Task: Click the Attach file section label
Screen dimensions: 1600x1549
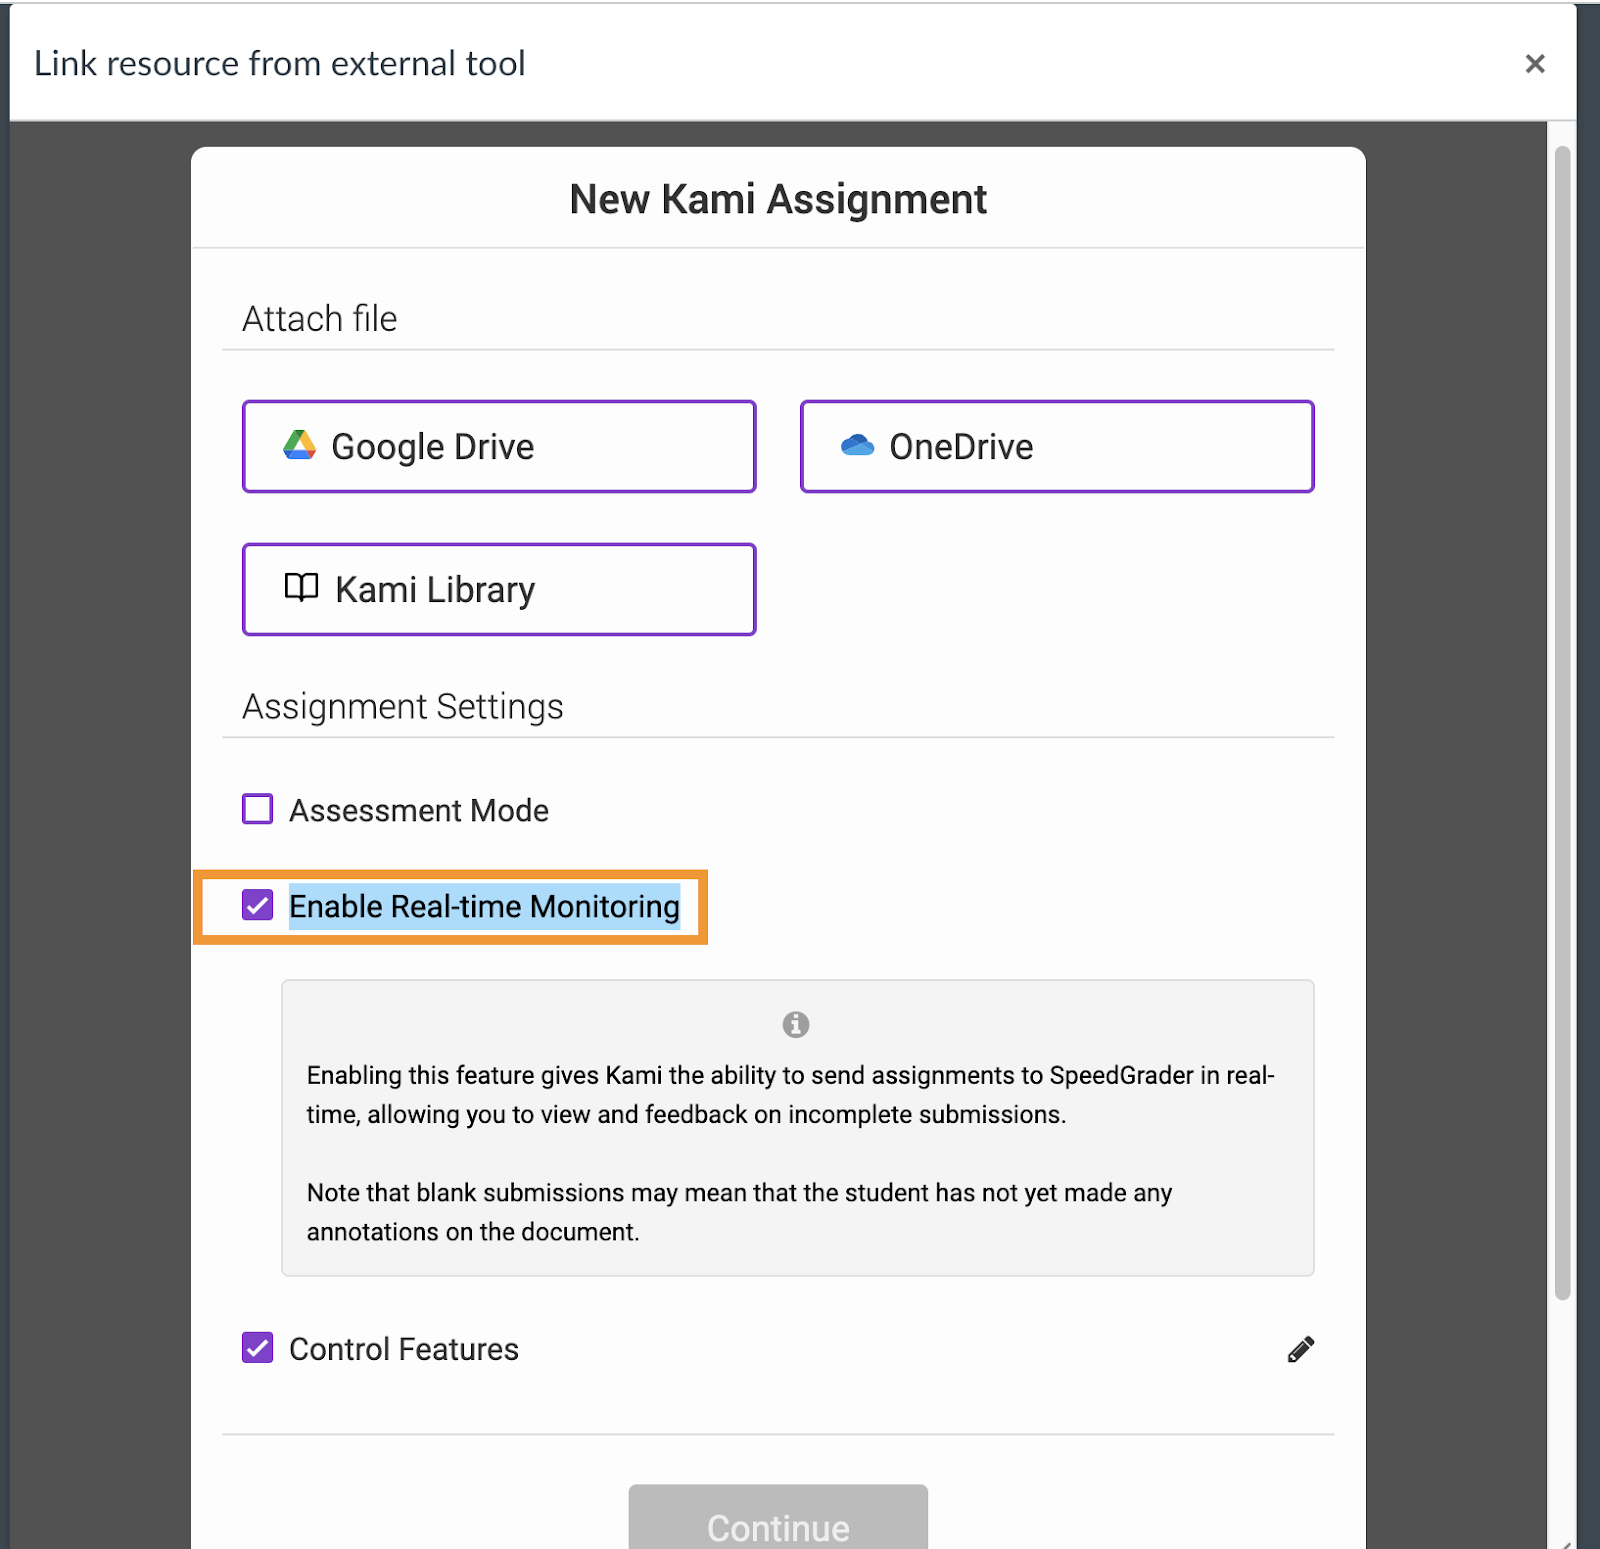Action: pyautogui.click(x=320, y=318)
